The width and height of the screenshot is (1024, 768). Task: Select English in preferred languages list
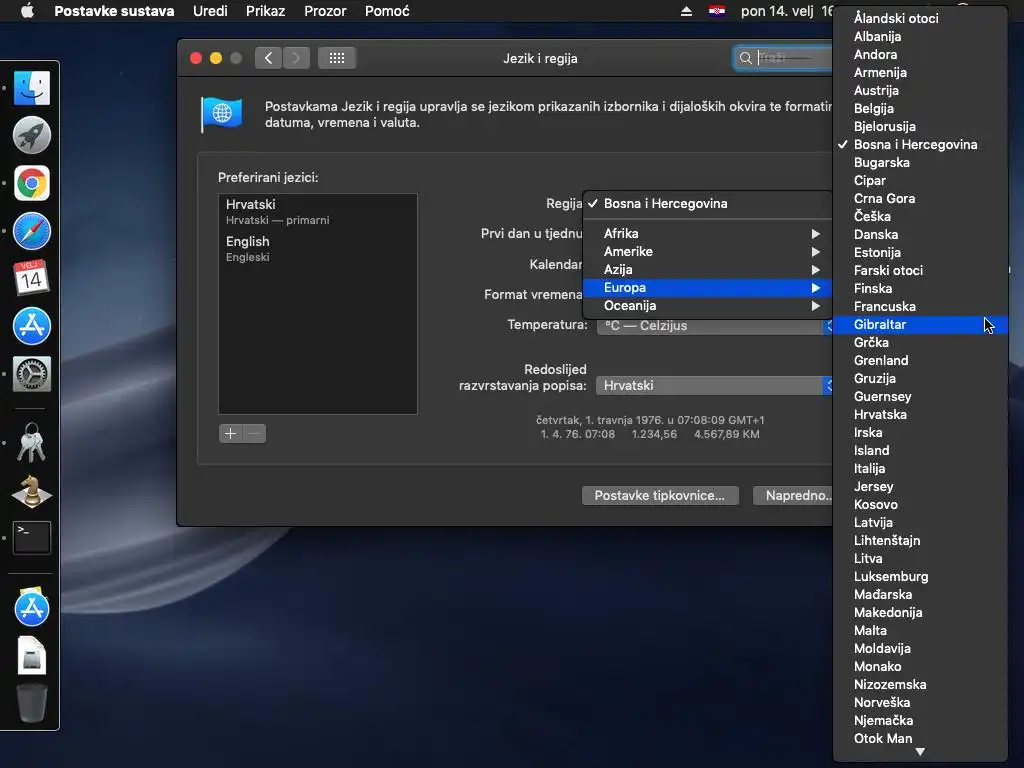317,249
